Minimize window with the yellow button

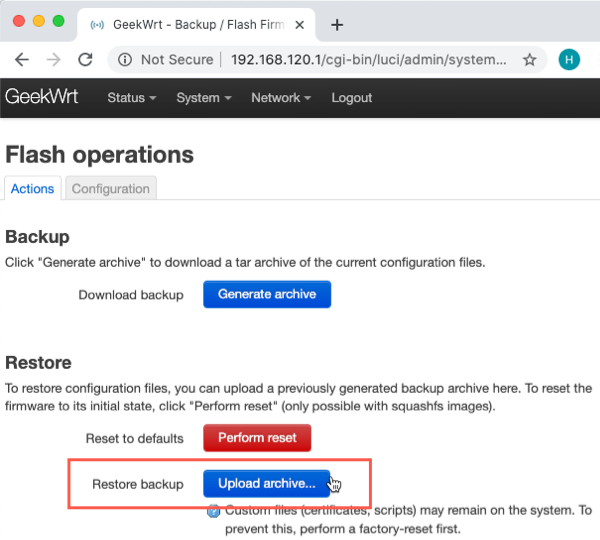39,21
